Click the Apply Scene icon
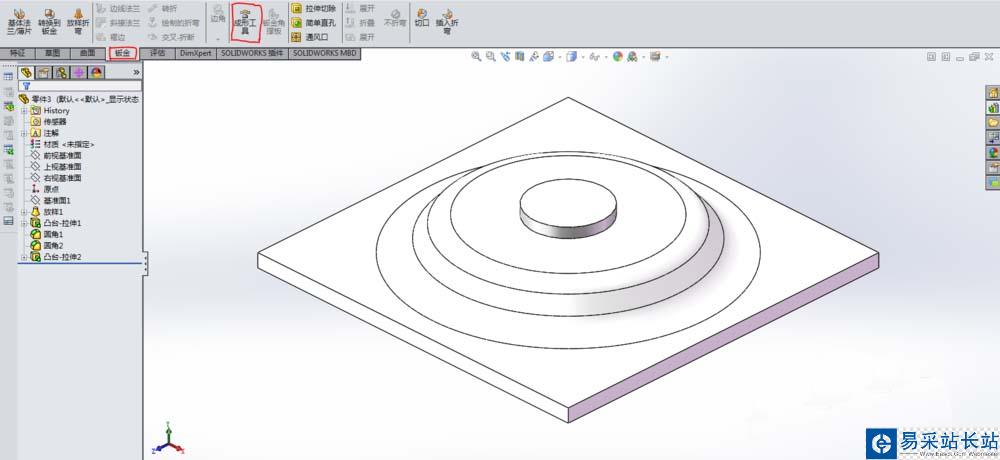Viewport: 1000px width, 460px height. 632,57
